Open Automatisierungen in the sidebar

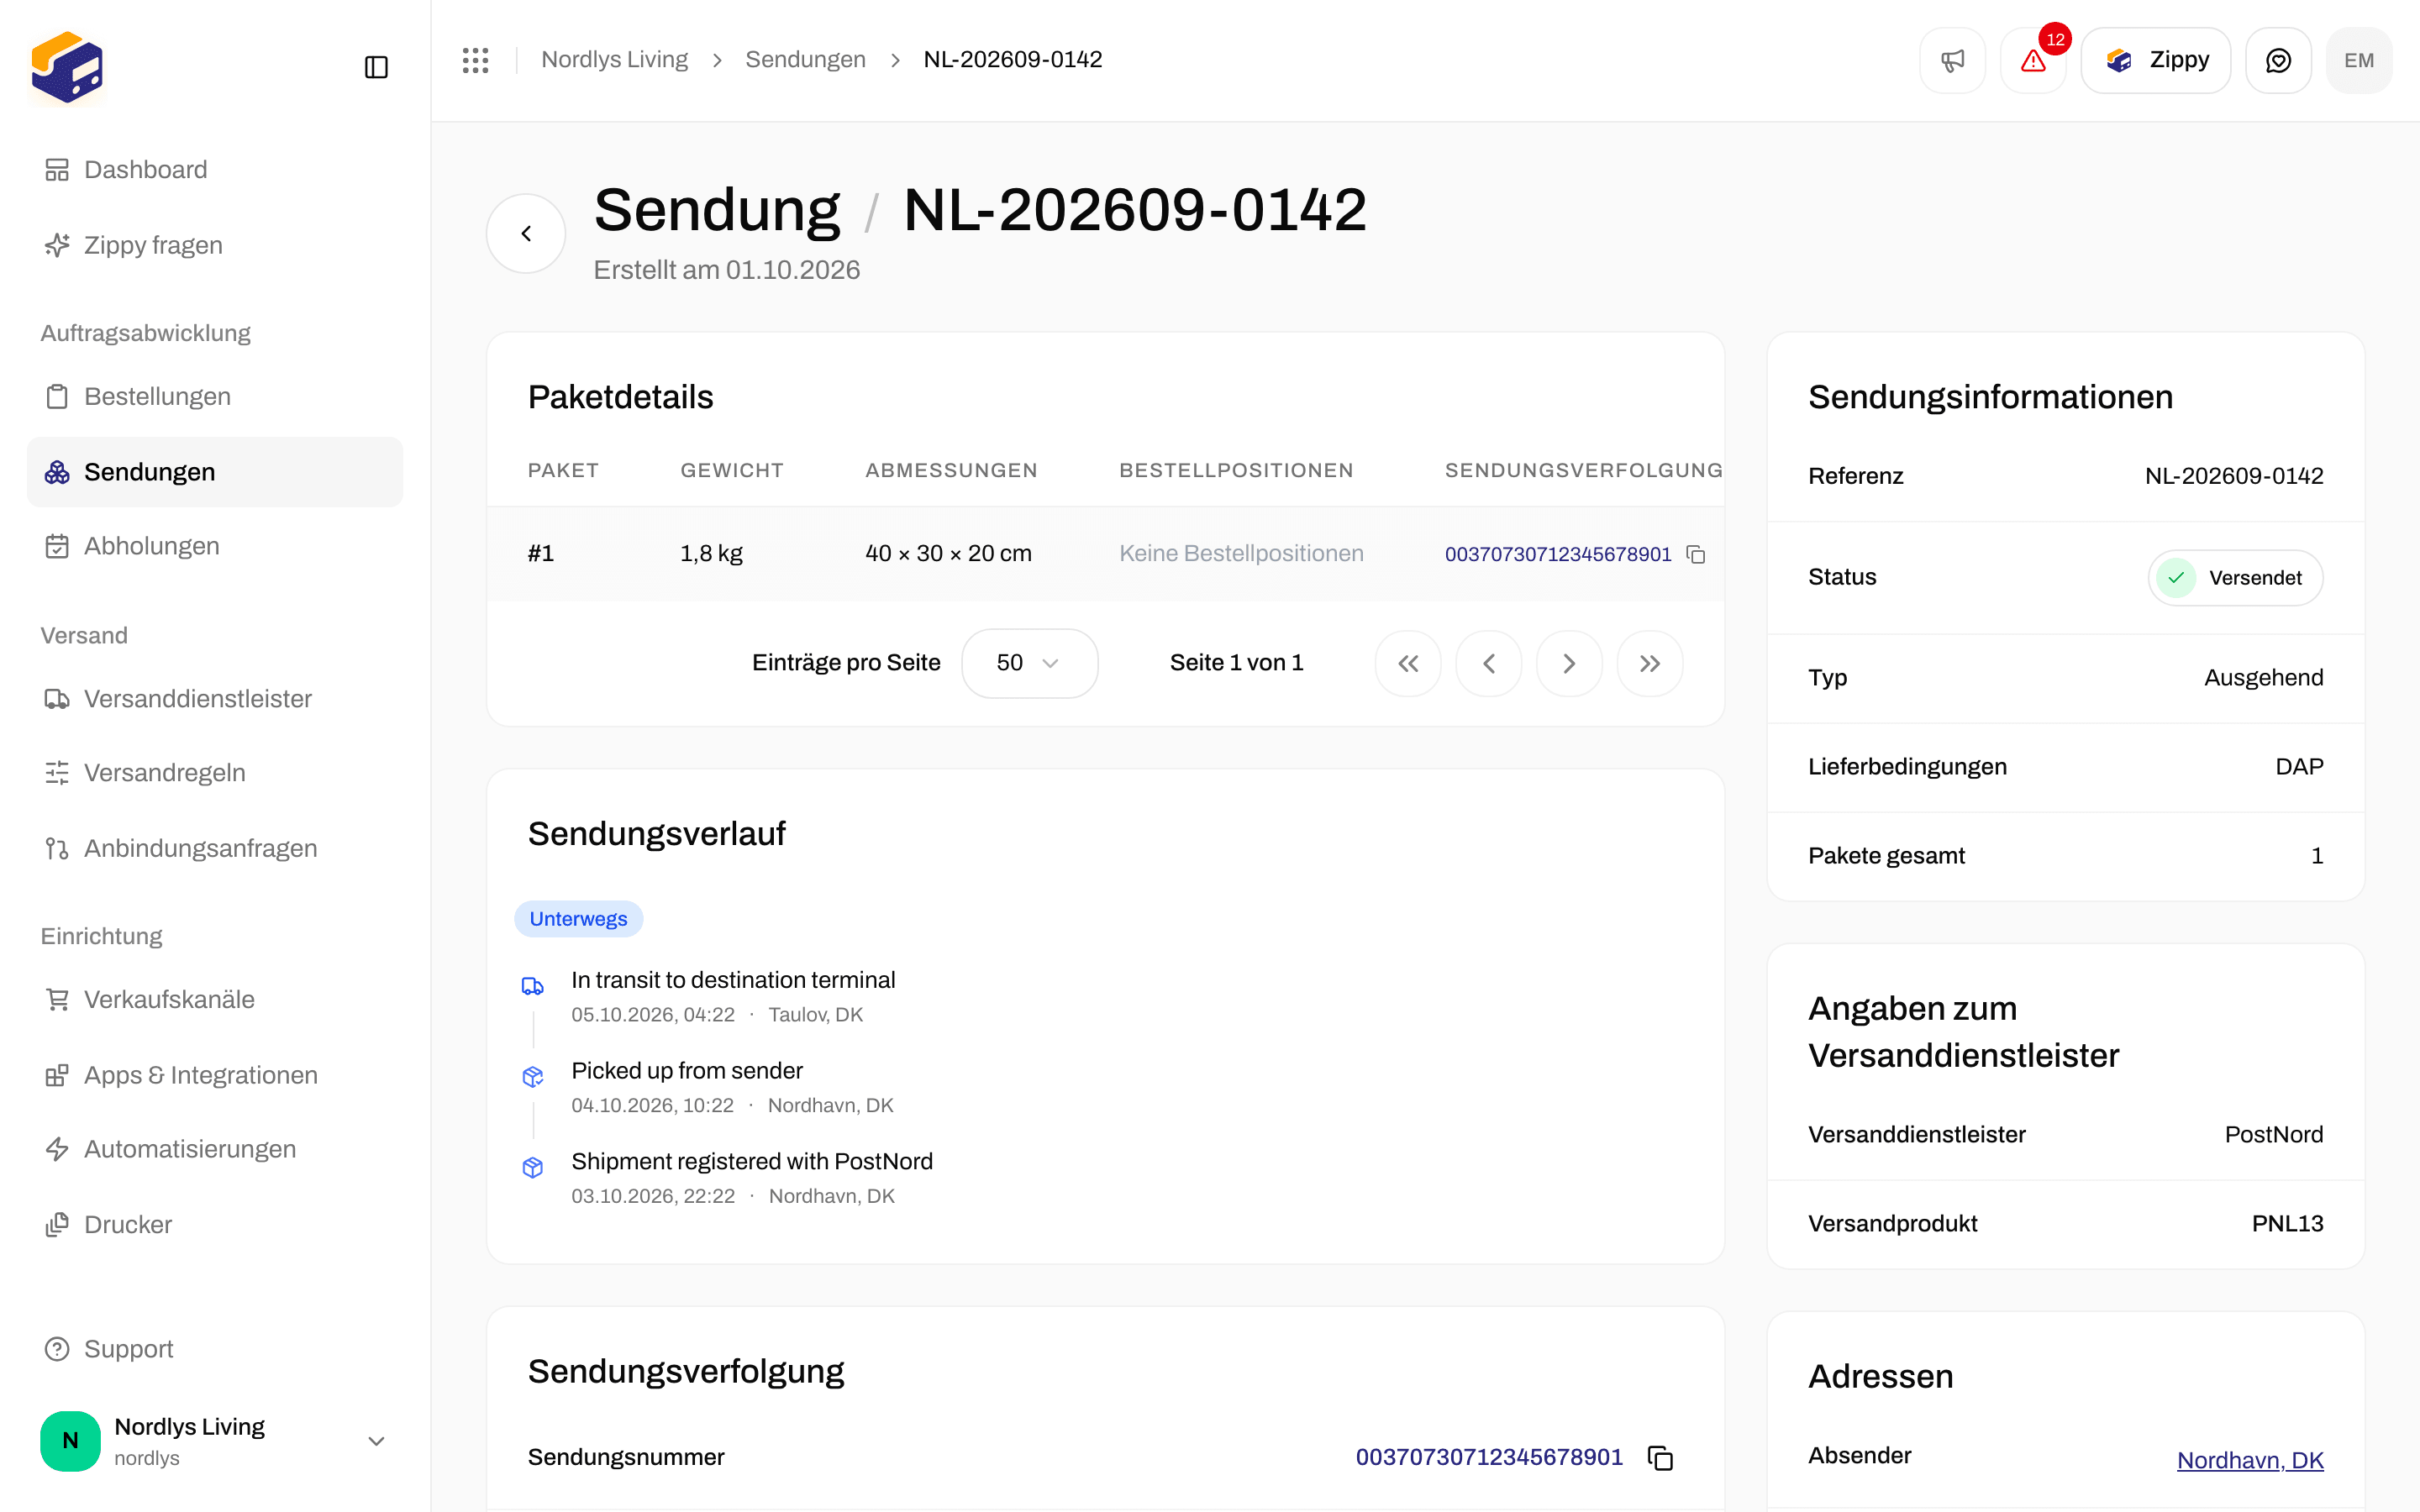[x=215, y=1149]
